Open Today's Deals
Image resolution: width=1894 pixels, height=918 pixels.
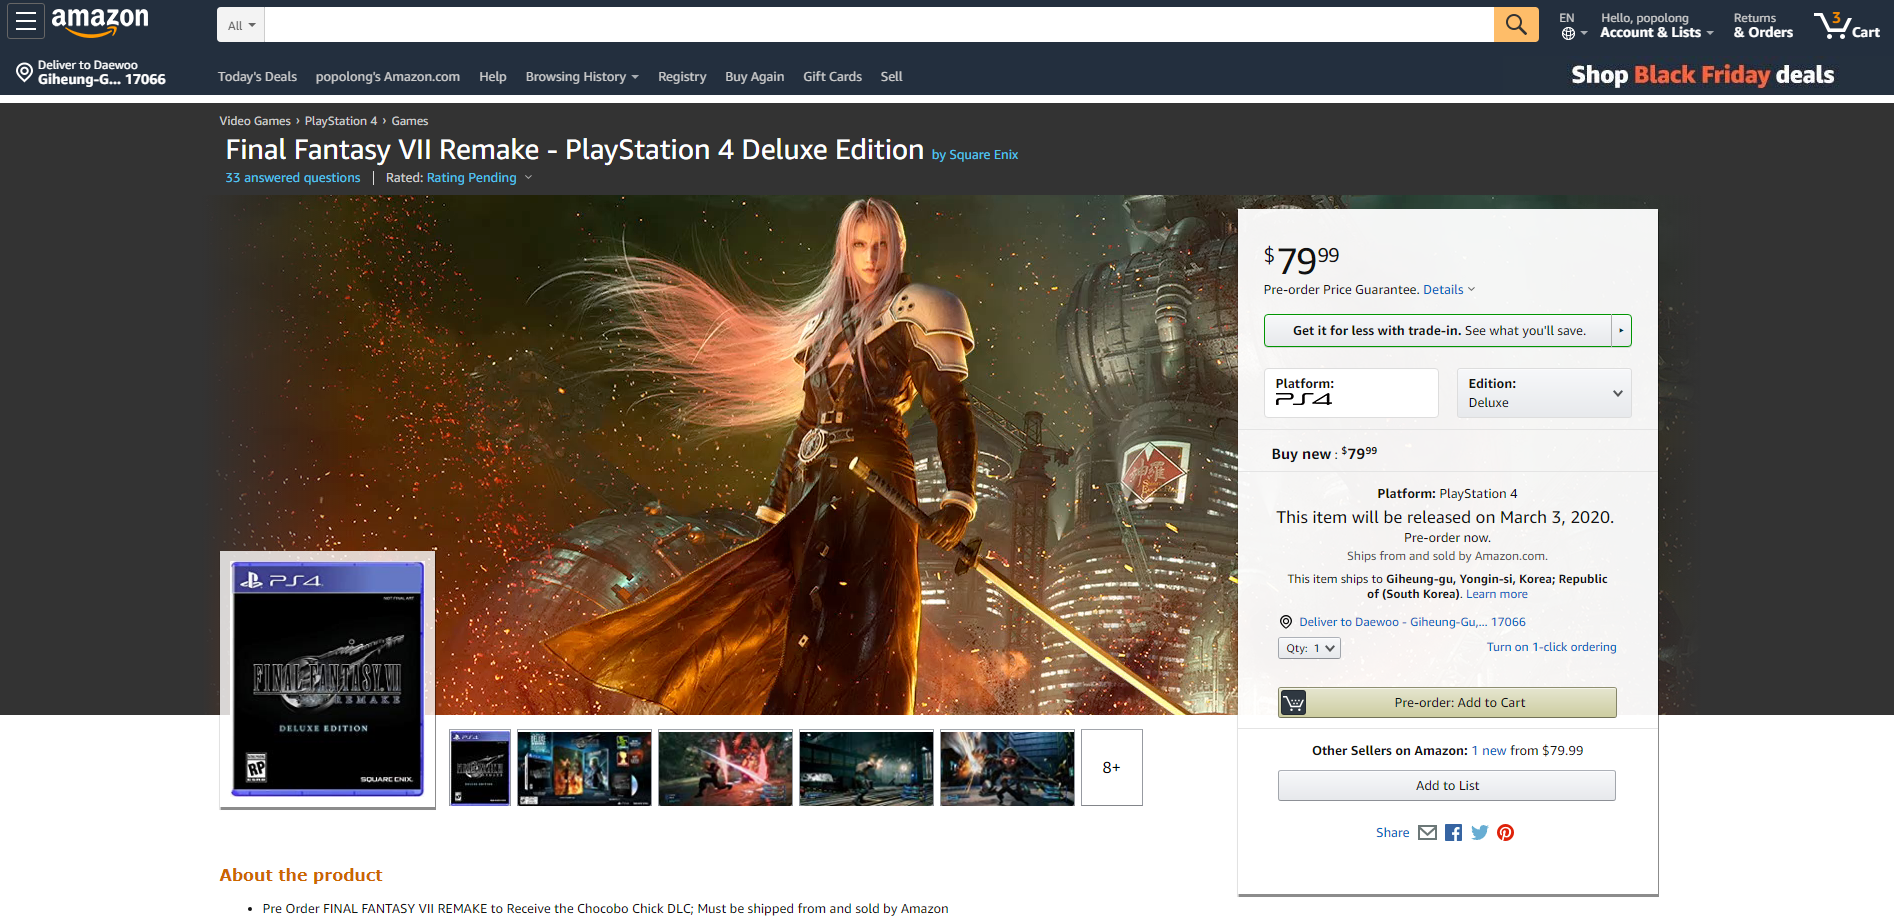(x=257, y=77)
